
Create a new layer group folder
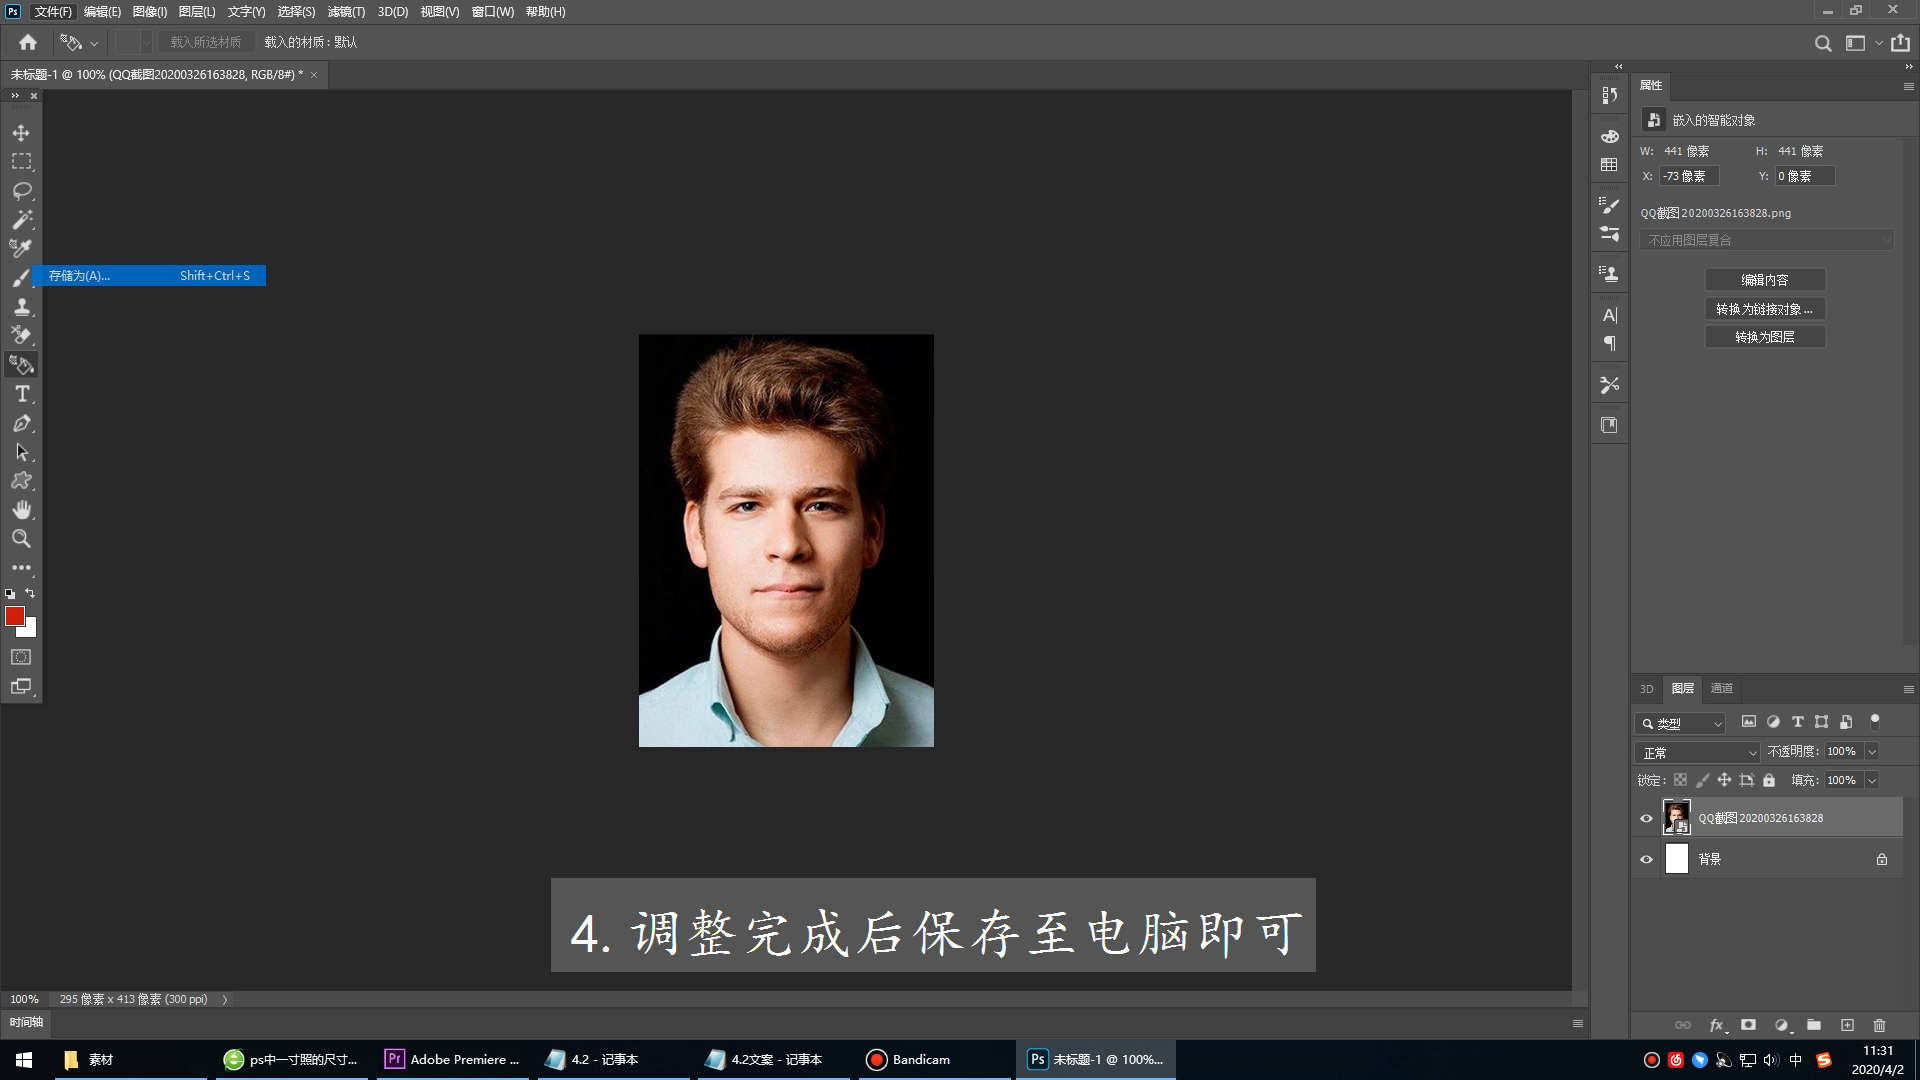(1814, 1025)
